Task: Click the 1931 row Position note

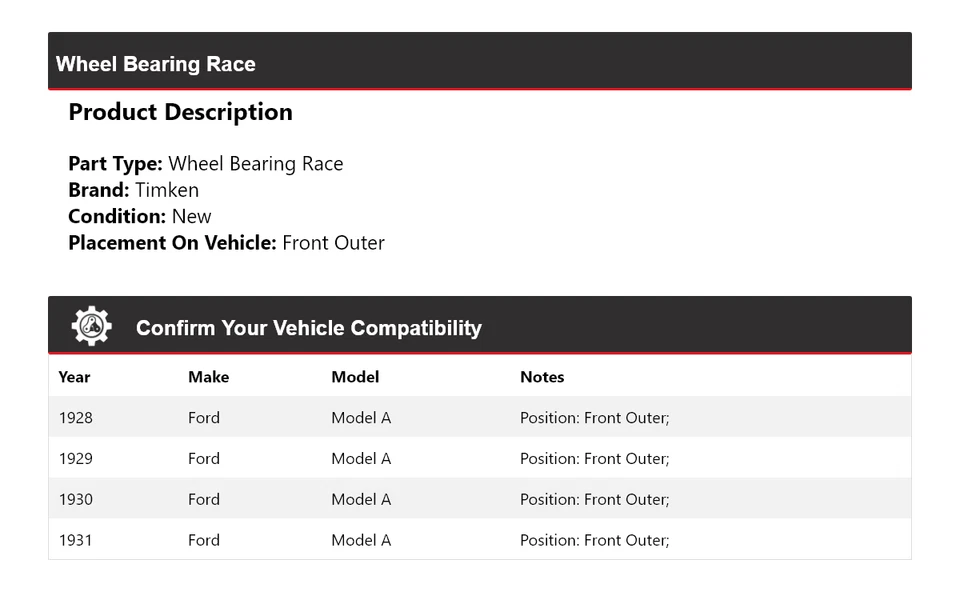Action: click(594, 541)
